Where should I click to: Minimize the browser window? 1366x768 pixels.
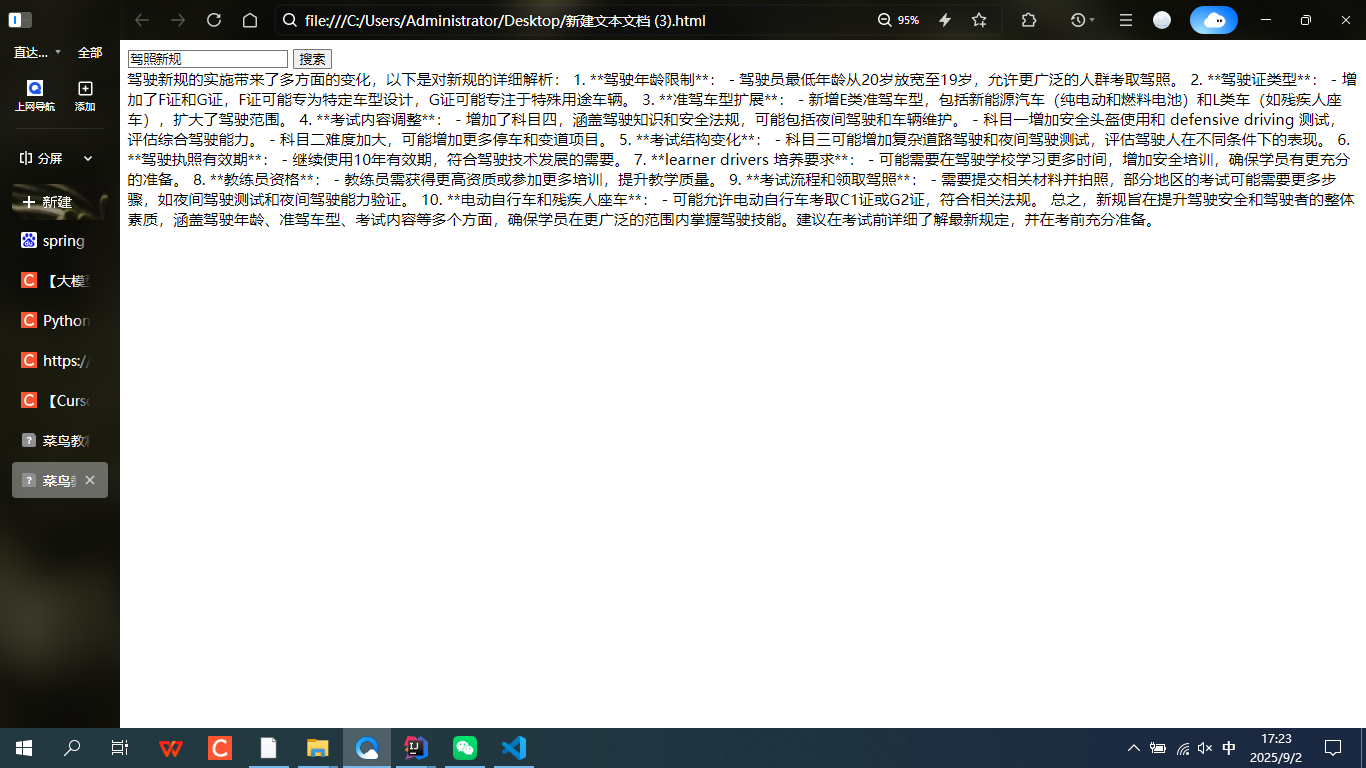(x=1267, y=20)
